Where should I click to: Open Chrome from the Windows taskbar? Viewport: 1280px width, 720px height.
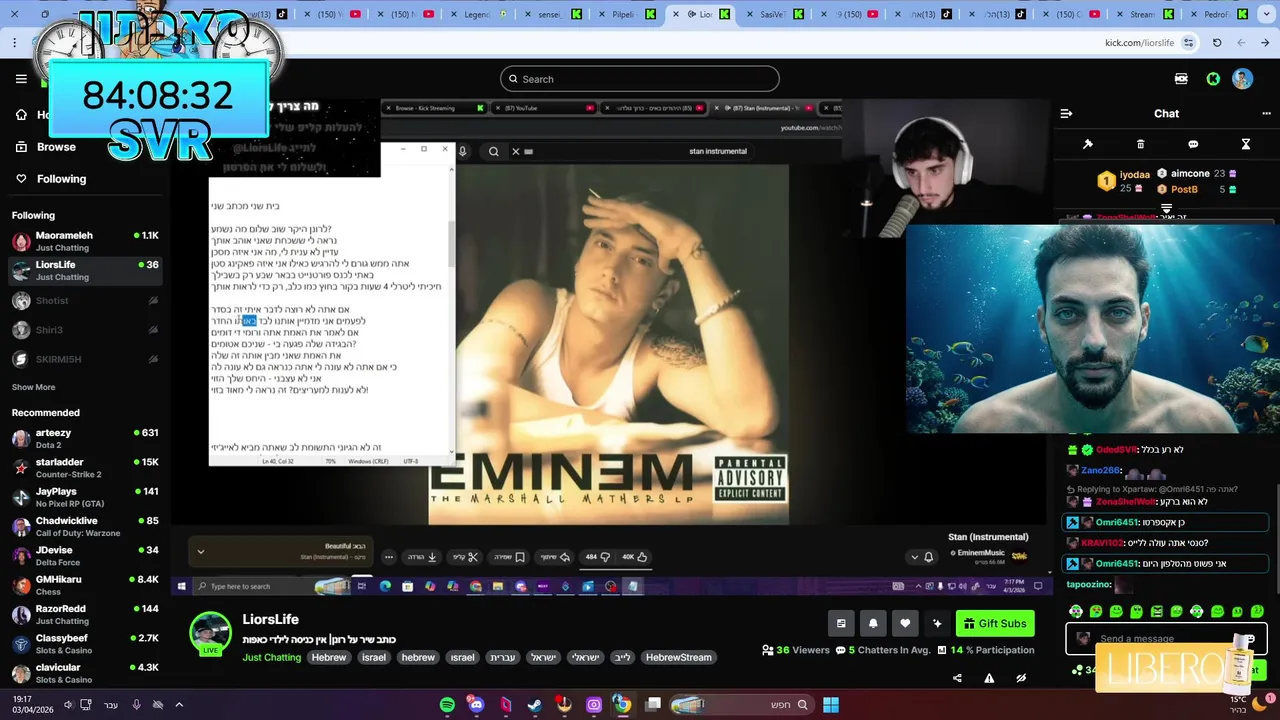click(x=622, y=705)
